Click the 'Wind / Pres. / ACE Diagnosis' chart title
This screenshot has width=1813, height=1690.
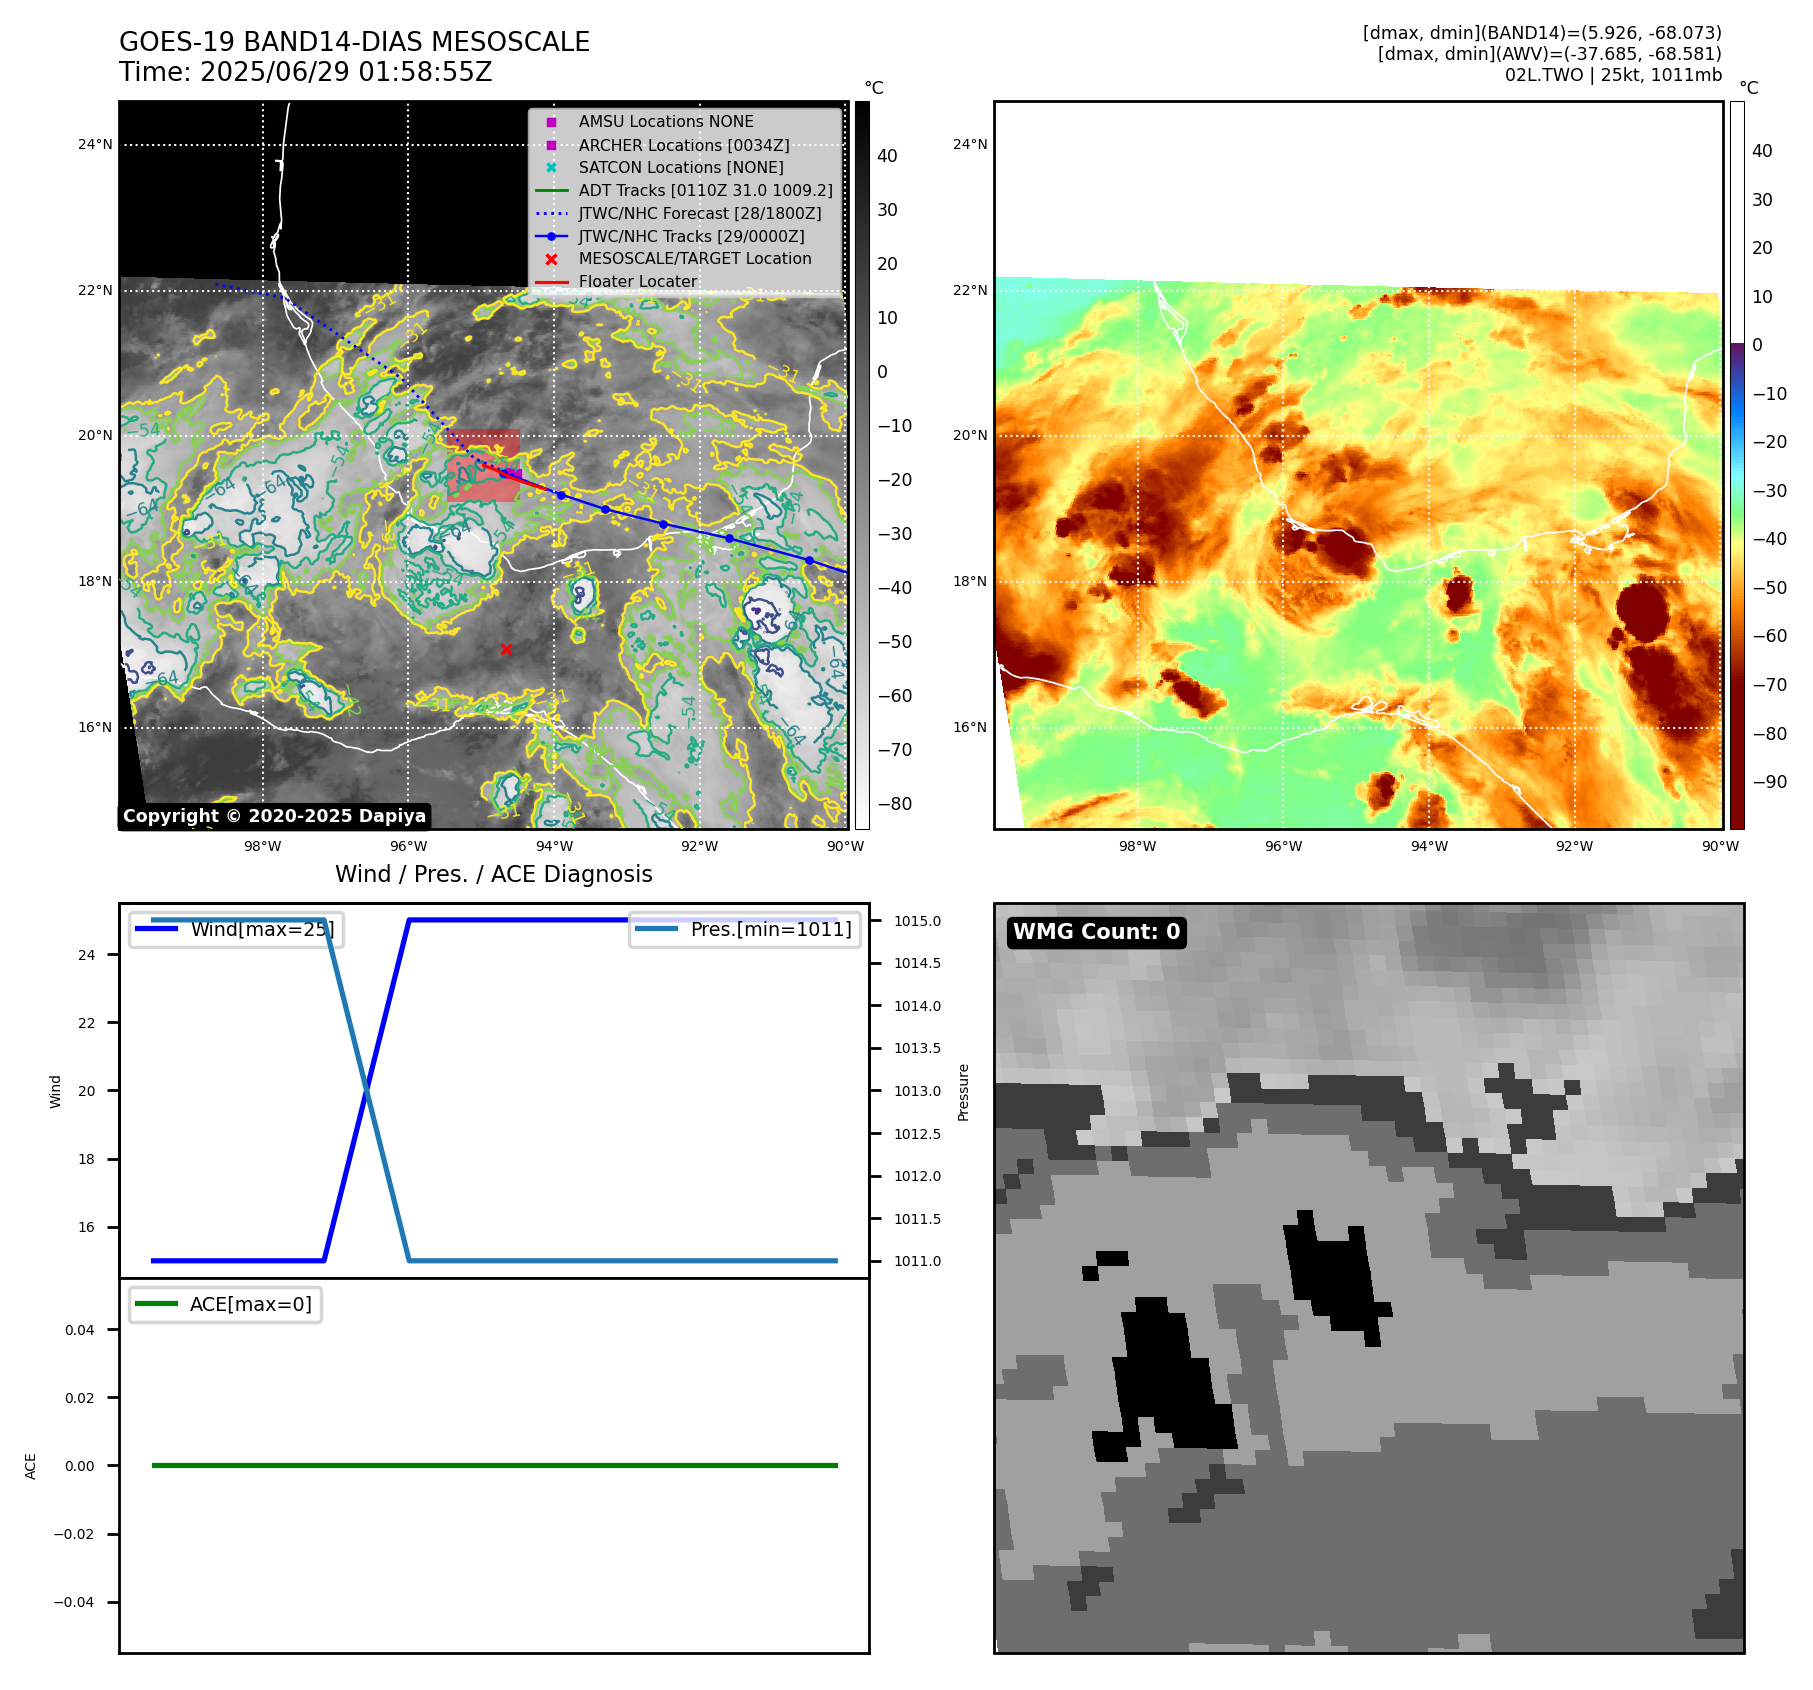coord(494,874)
